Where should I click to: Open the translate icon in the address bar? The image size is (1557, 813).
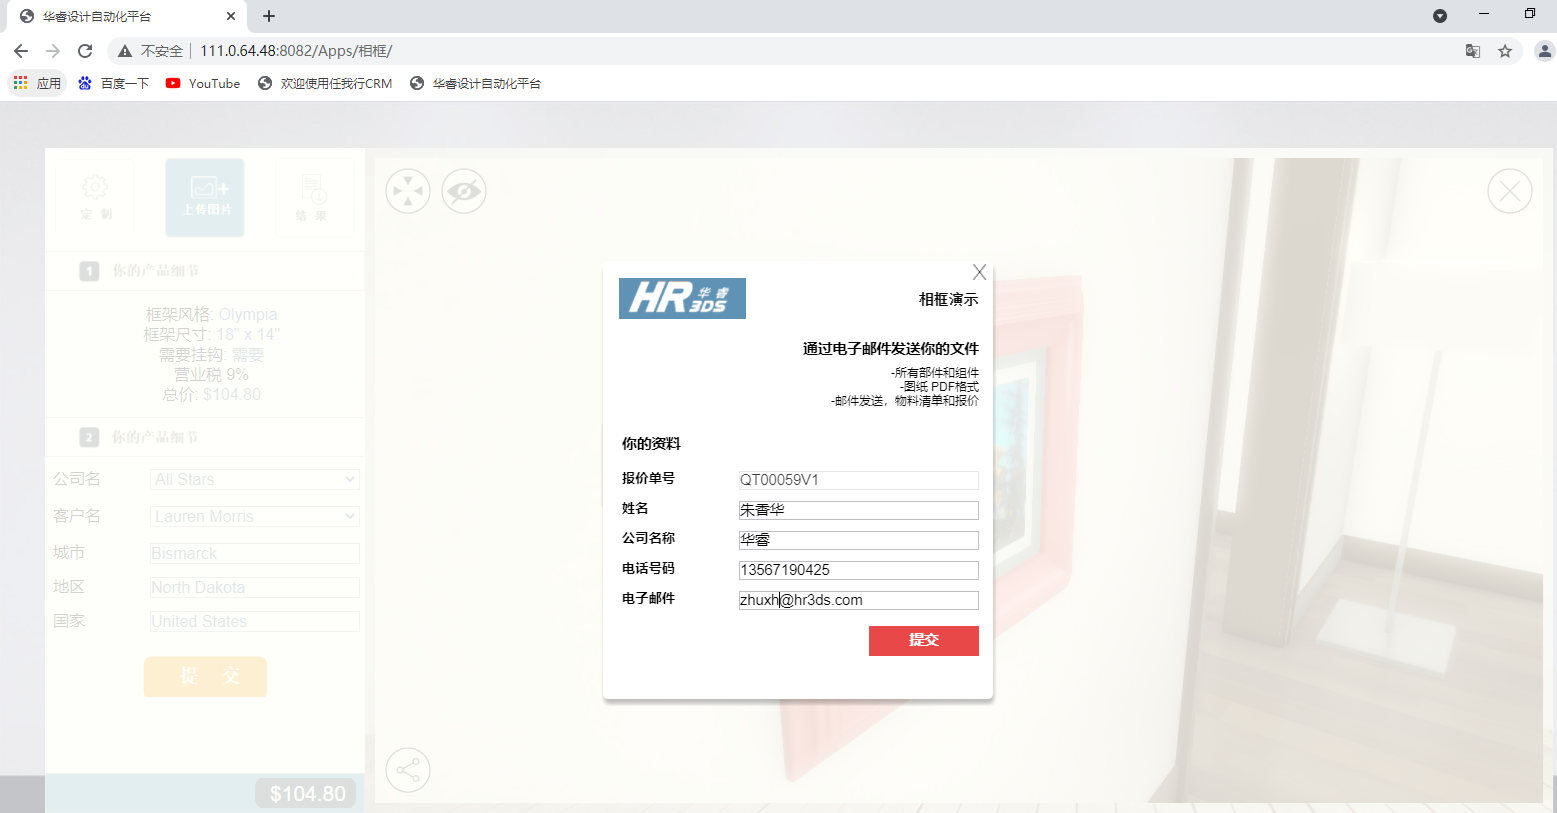pyautogui.click(x=1473, y=50)
